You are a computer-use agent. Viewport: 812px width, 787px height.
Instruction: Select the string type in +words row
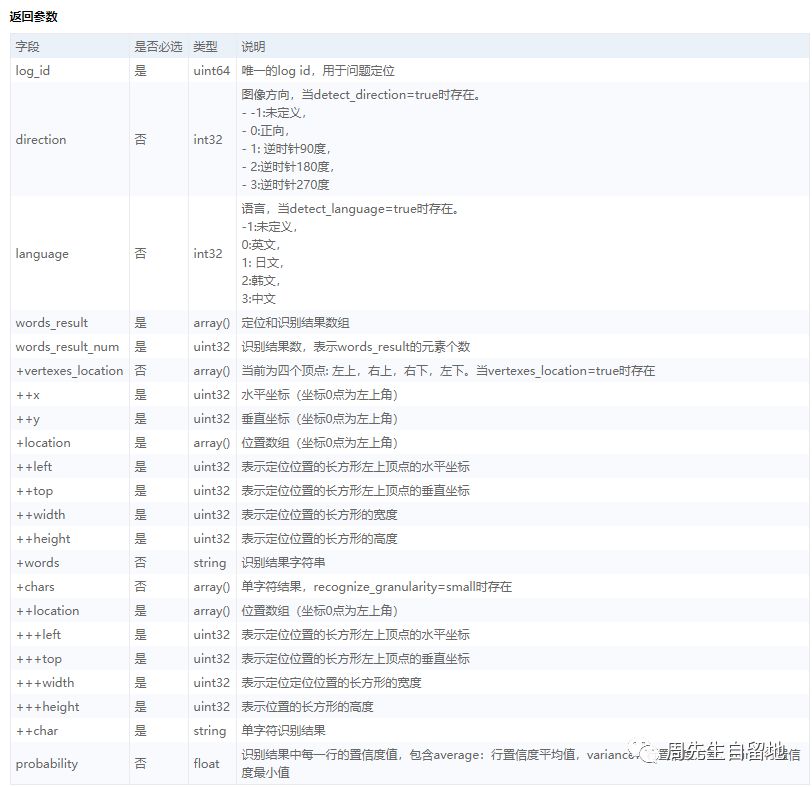point(210,563)
